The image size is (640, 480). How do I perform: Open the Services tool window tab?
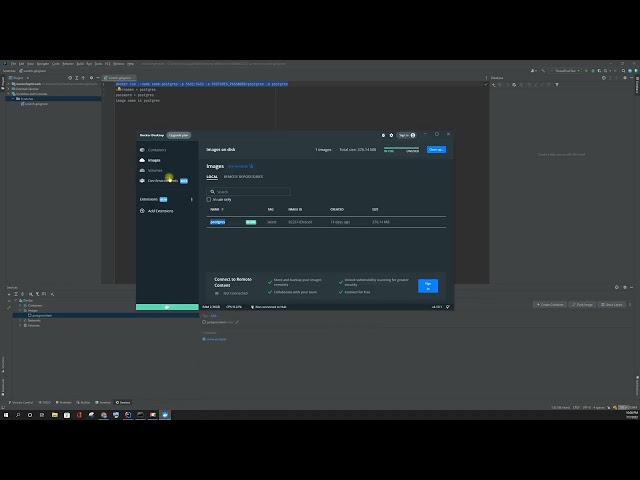(x=123, y=402)
